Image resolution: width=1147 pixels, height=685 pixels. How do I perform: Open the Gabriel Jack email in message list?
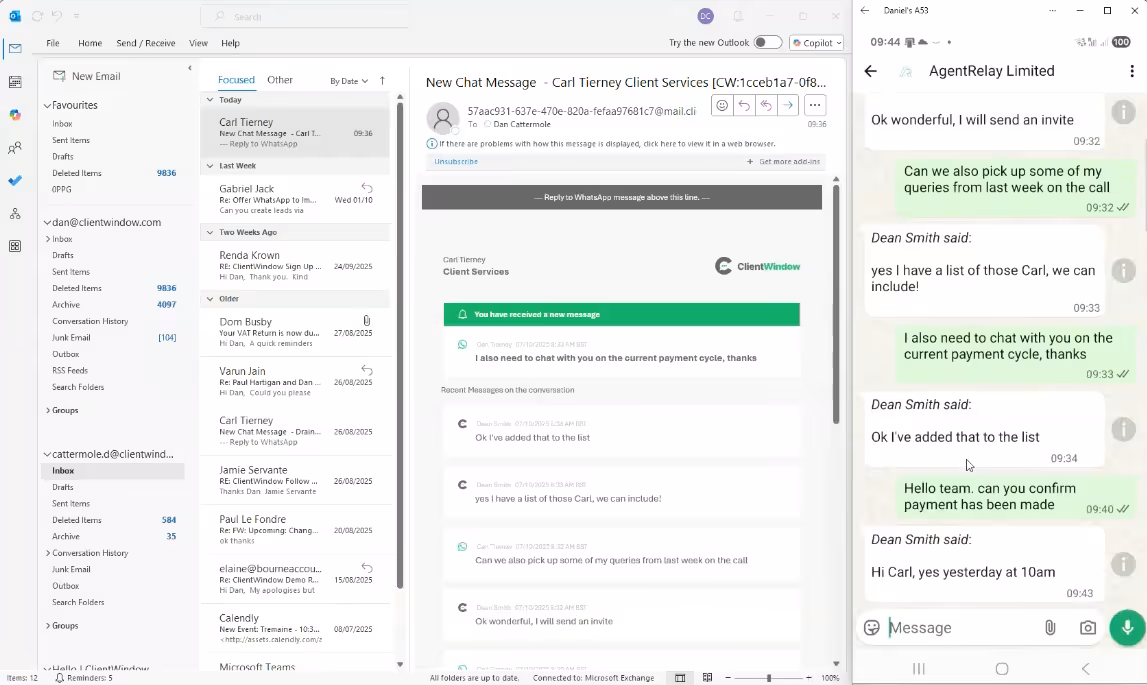pos(296,199)
